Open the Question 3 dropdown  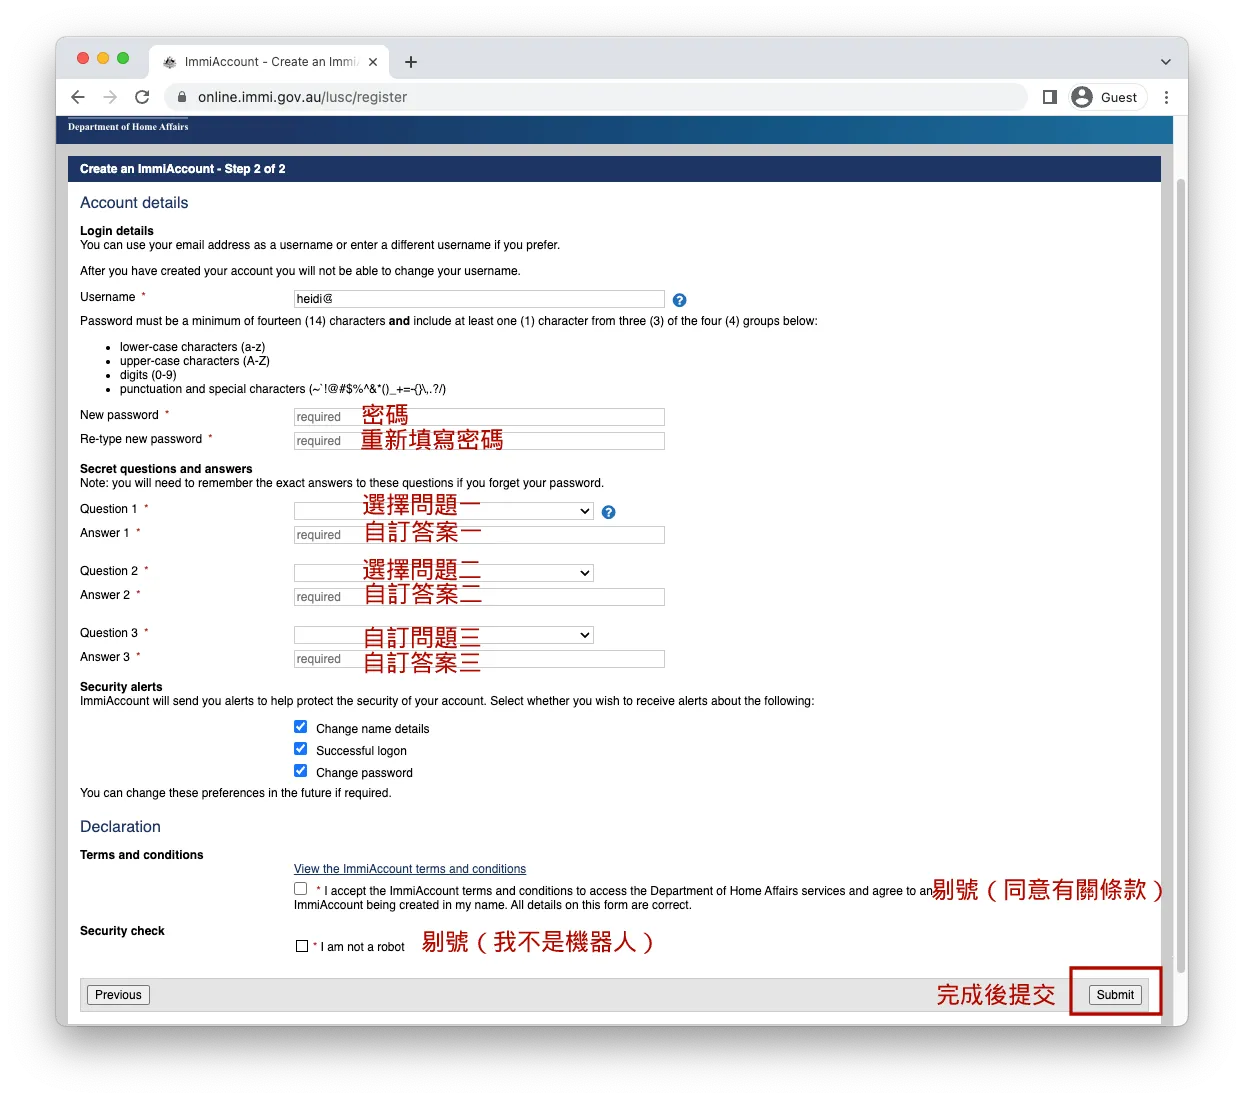(x=443, y=635)
